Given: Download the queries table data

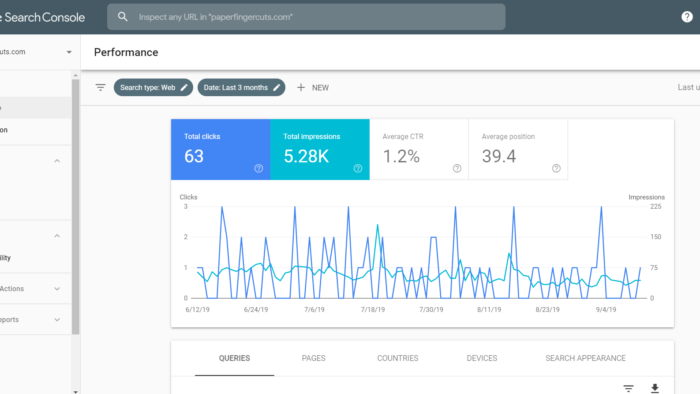Looking at the screenshot, I should tap(654, 388).
